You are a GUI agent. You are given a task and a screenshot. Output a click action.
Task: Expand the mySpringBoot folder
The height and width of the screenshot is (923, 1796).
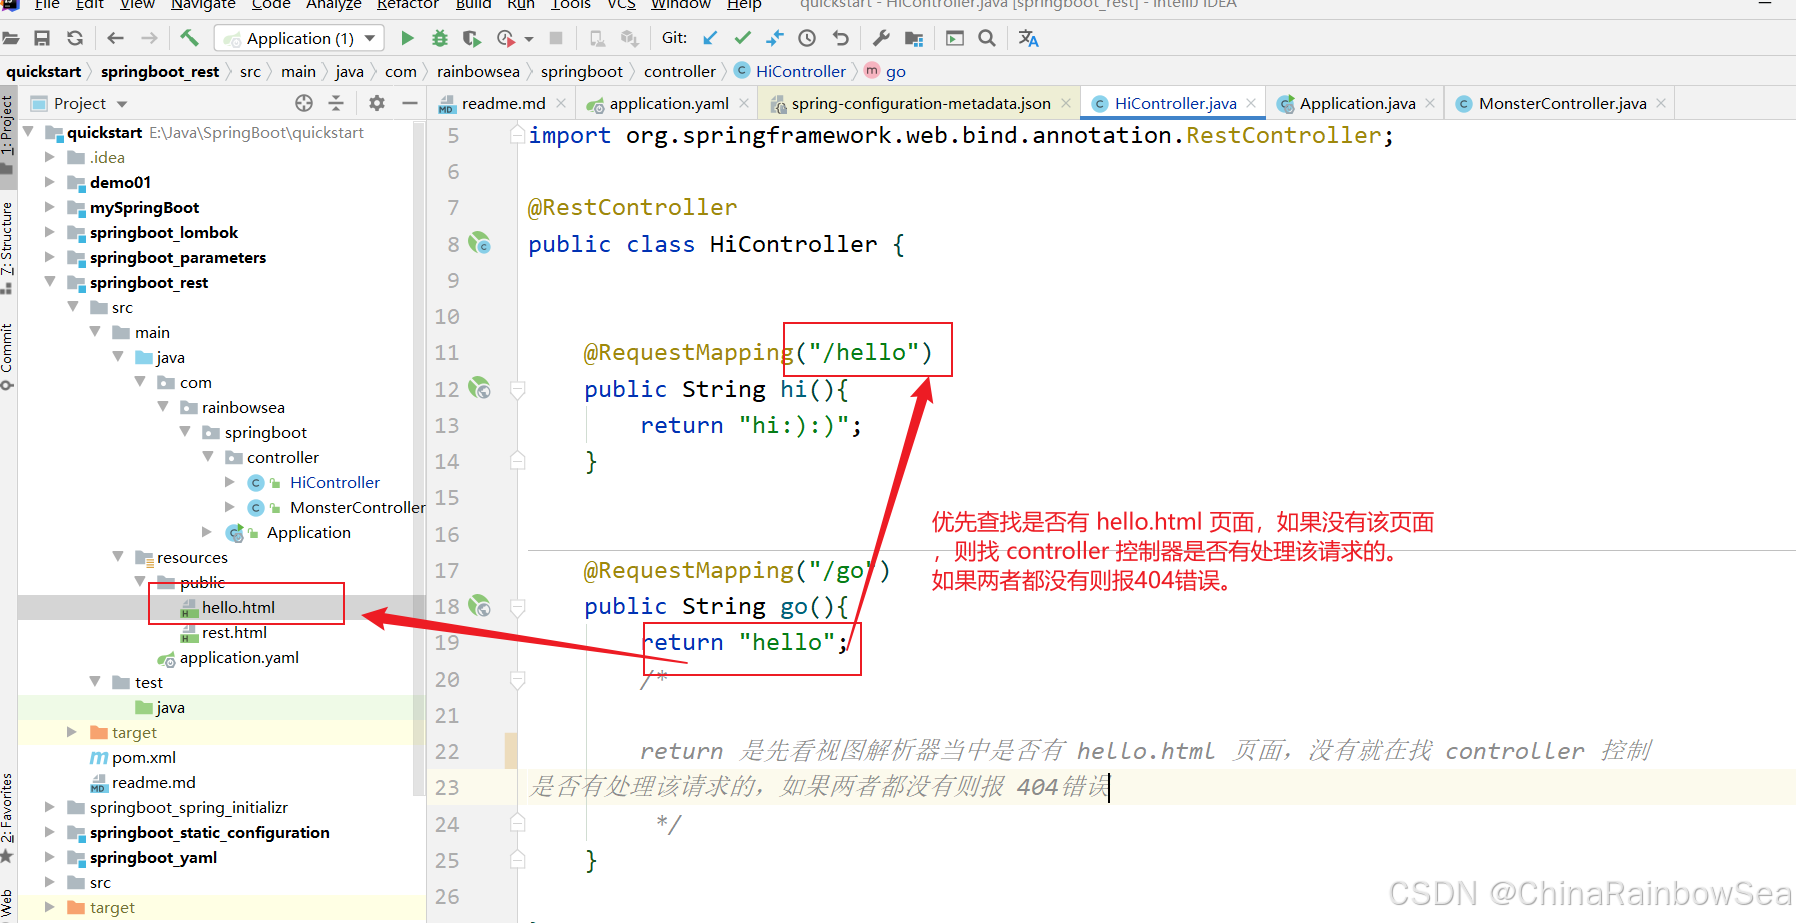coord(50,207)
